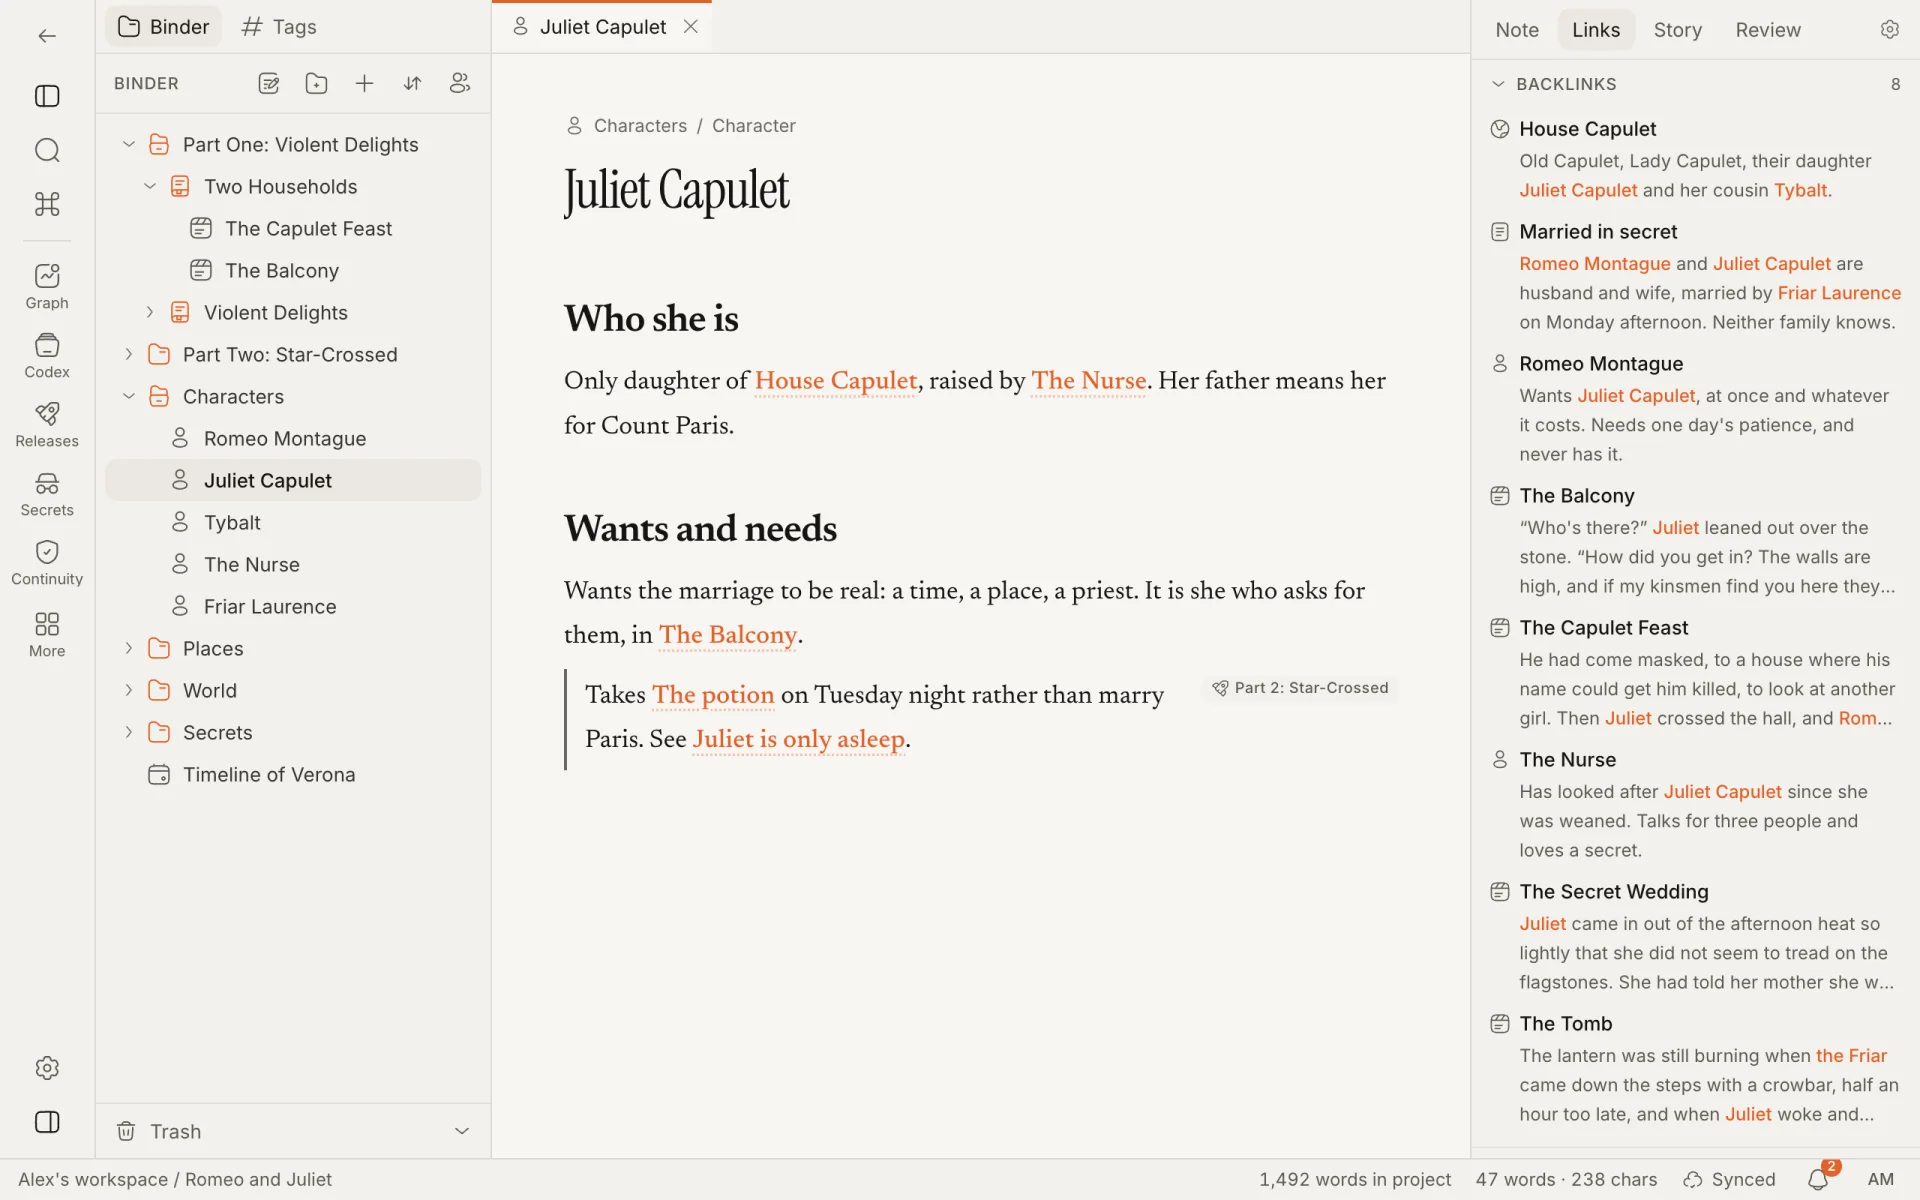This screenshot has height=1200, width=1920.
Task: Open settings gear in left rail
Action: (x=47, y=1068)
